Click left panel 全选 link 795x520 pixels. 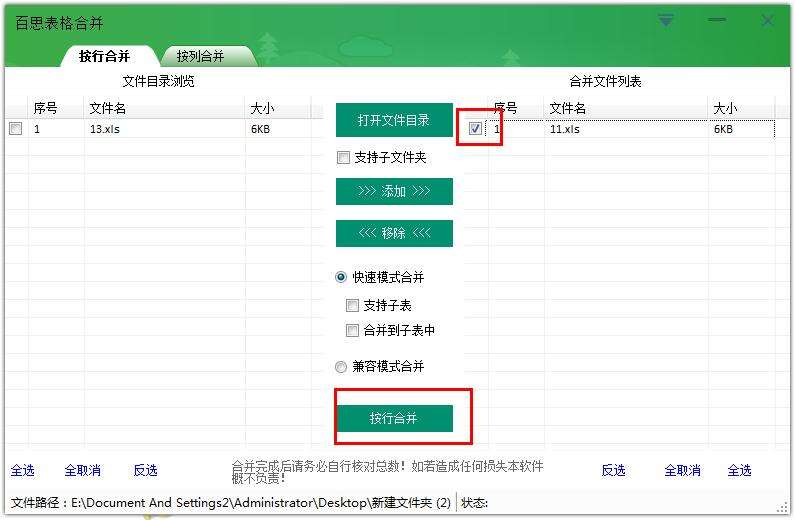click(23, 470)
